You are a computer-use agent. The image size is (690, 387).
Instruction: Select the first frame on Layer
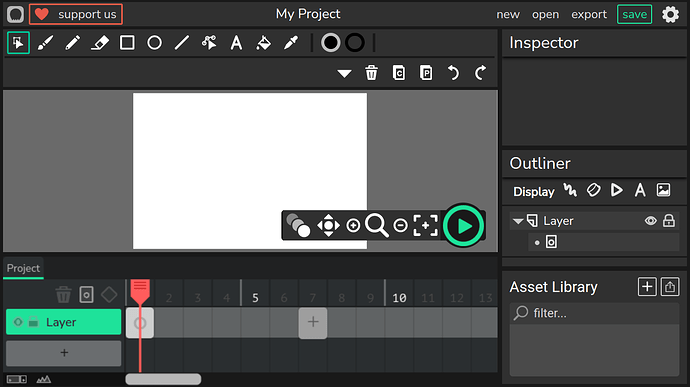click(140, 323)
